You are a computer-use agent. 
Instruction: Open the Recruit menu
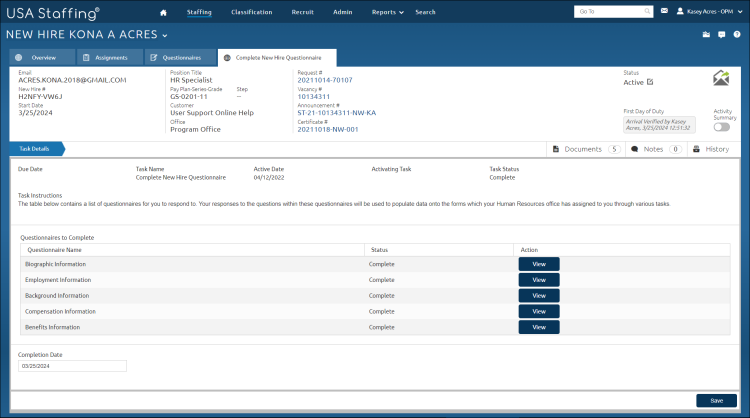pyautogui.click(x=303, y=12)
